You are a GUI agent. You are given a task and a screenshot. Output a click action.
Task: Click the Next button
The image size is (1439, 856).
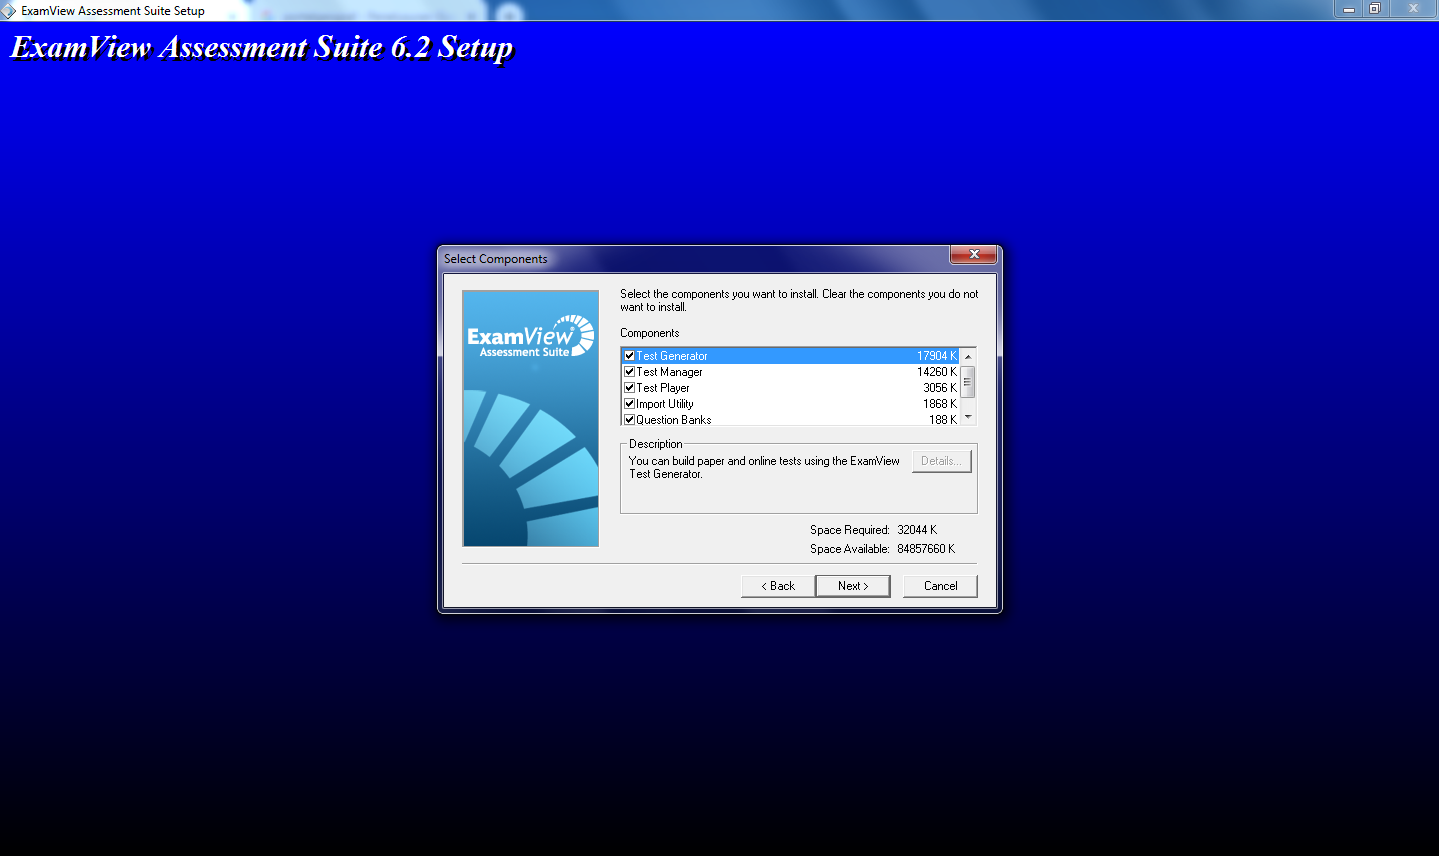[853, 586]
